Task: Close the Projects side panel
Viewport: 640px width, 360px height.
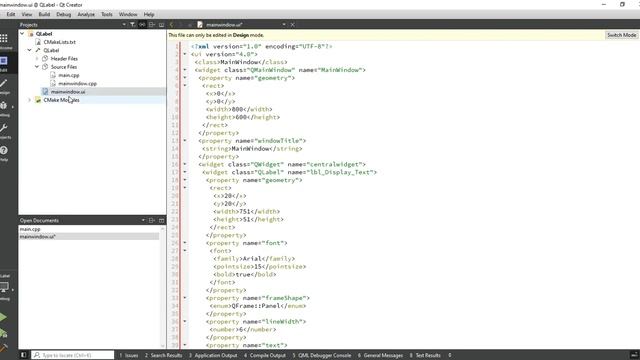Action: [x=162, y=24]
